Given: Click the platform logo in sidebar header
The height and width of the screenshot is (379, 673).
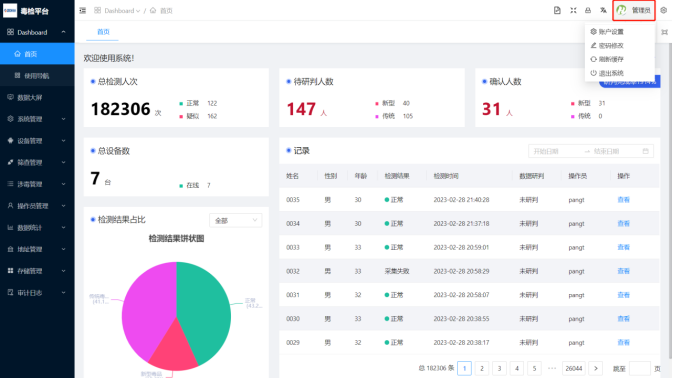Looking at the screenshot, I should tap(10, 11).
